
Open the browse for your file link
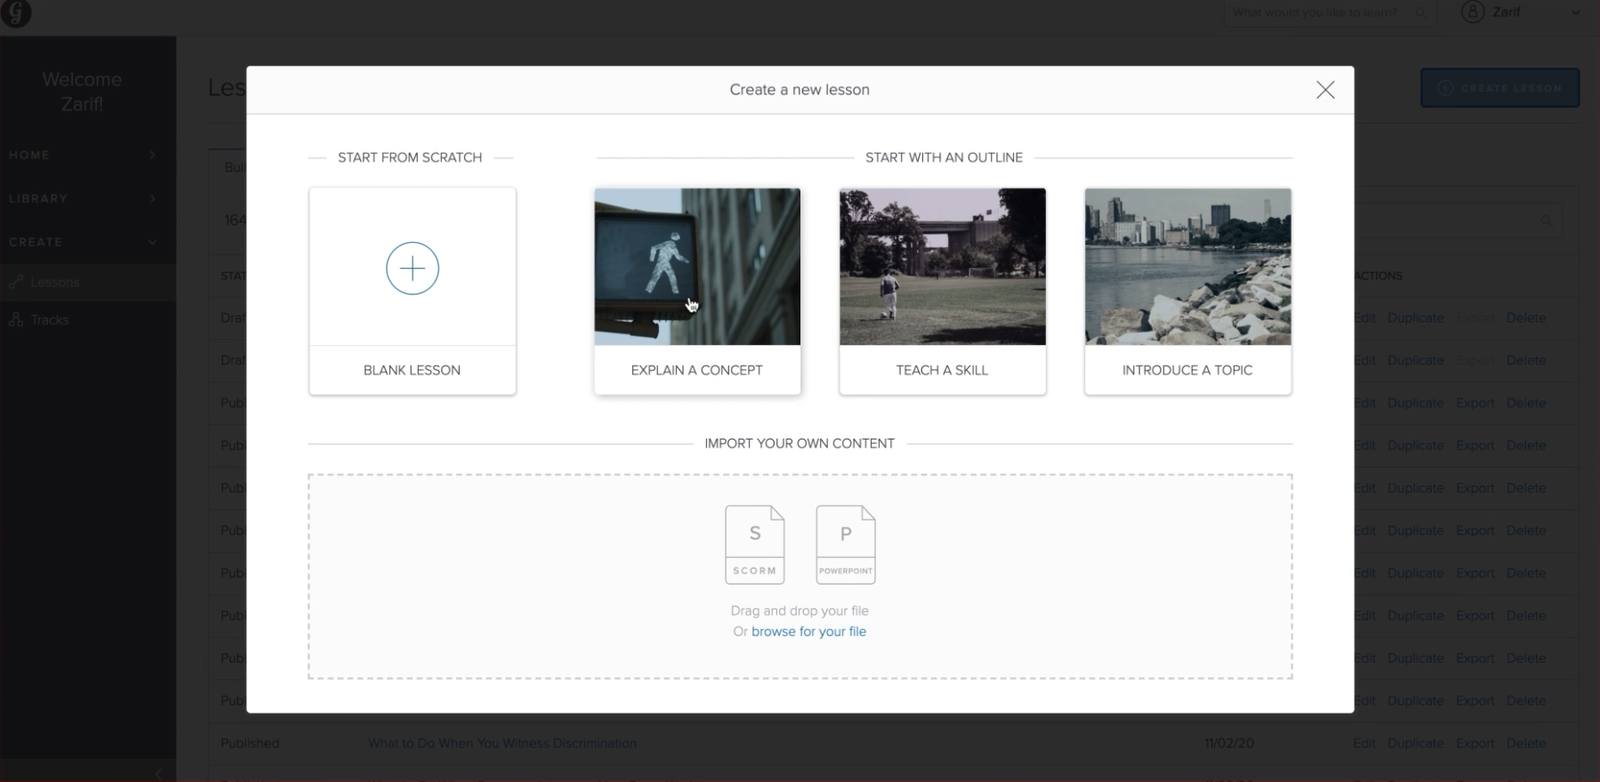coord(809,632)
